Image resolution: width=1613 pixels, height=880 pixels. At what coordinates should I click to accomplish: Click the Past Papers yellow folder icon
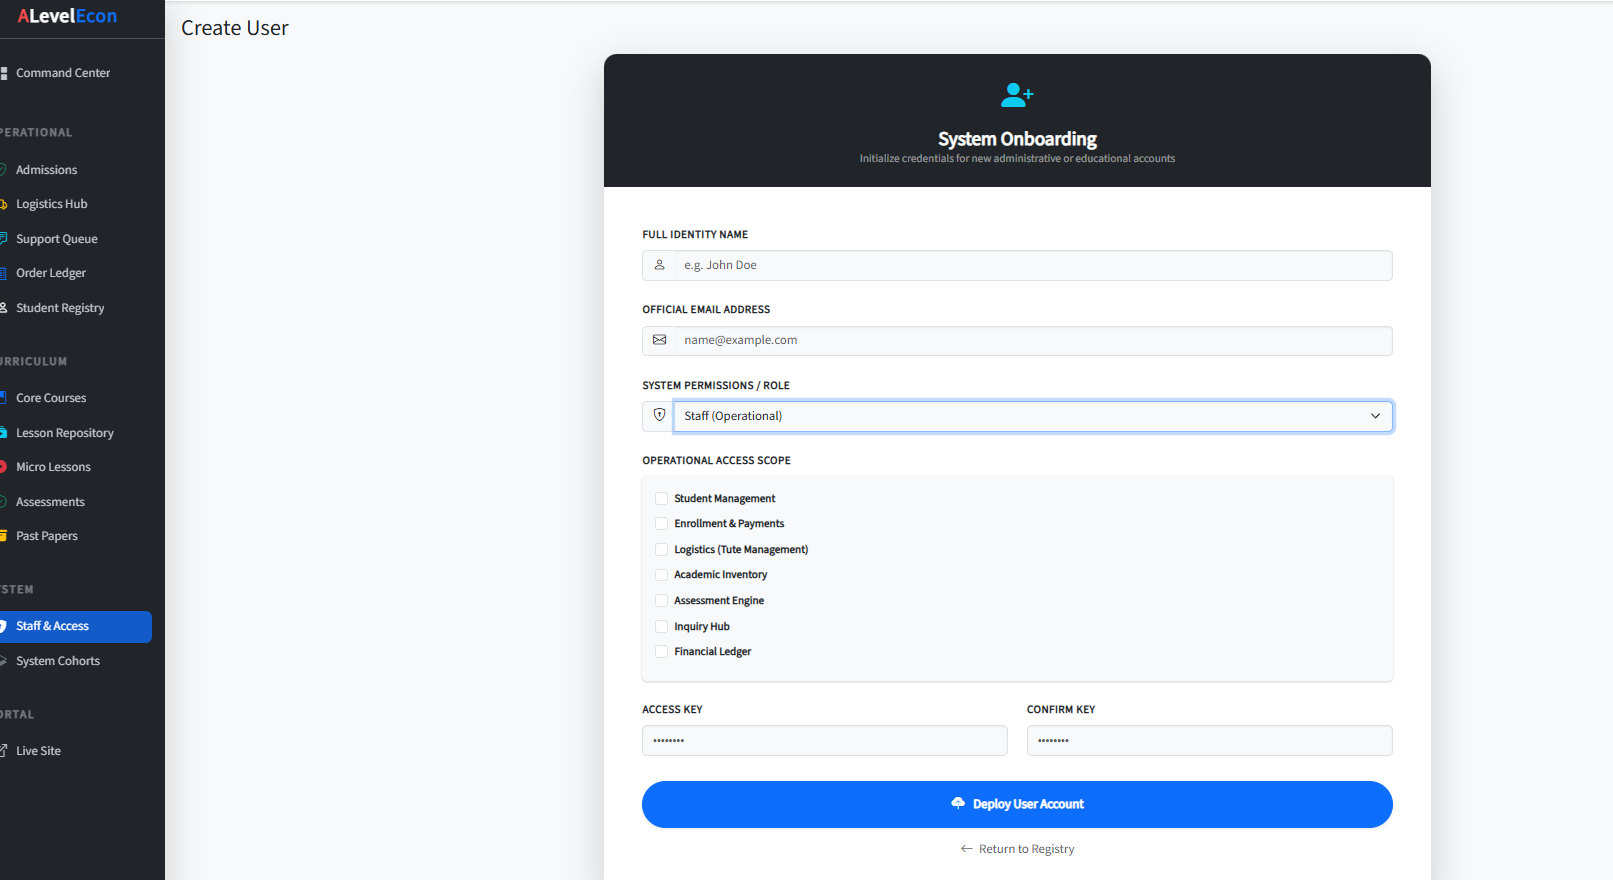[3, 536]
